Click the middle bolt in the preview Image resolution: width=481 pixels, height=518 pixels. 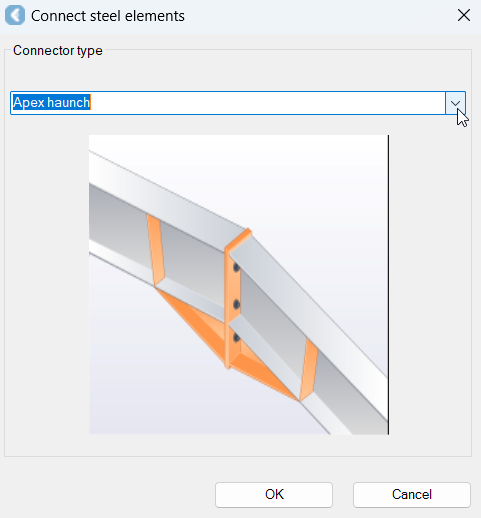[x=236, y=304]
